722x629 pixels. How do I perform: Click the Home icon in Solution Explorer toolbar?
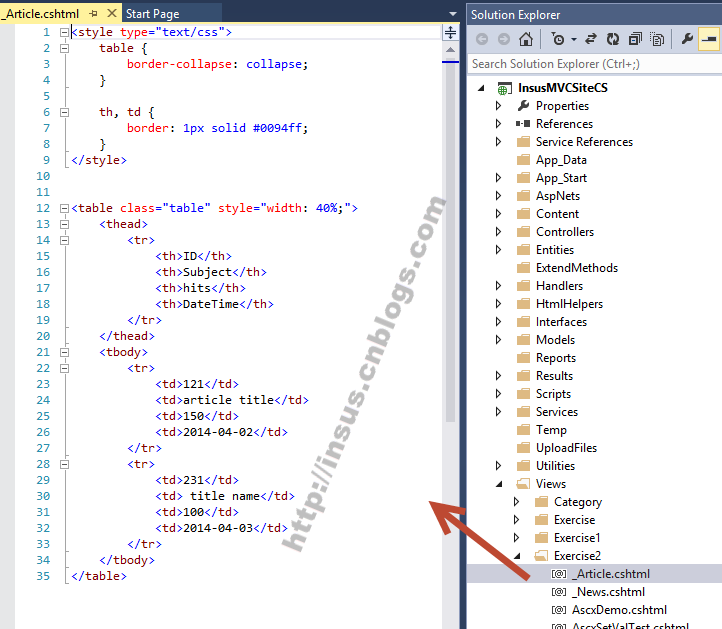tap(525, 39)
